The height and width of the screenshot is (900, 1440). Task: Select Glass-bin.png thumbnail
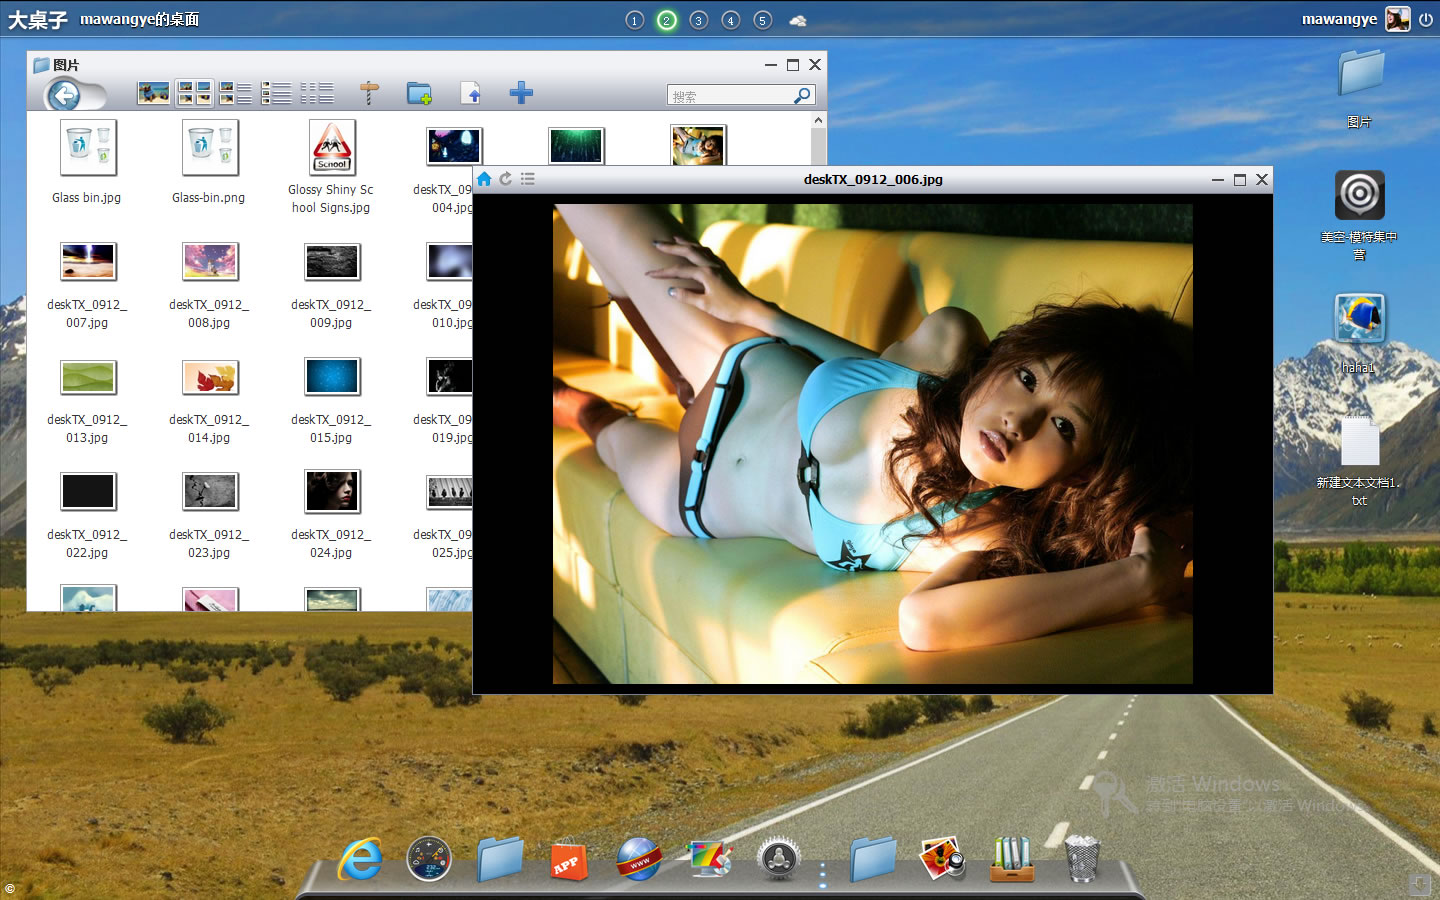210,148
